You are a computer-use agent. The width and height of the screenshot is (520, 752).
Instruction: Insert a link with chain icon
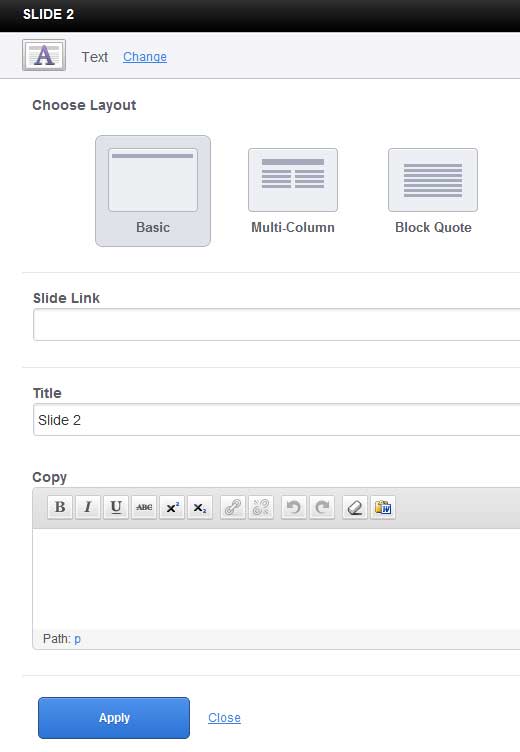point(233,507)
